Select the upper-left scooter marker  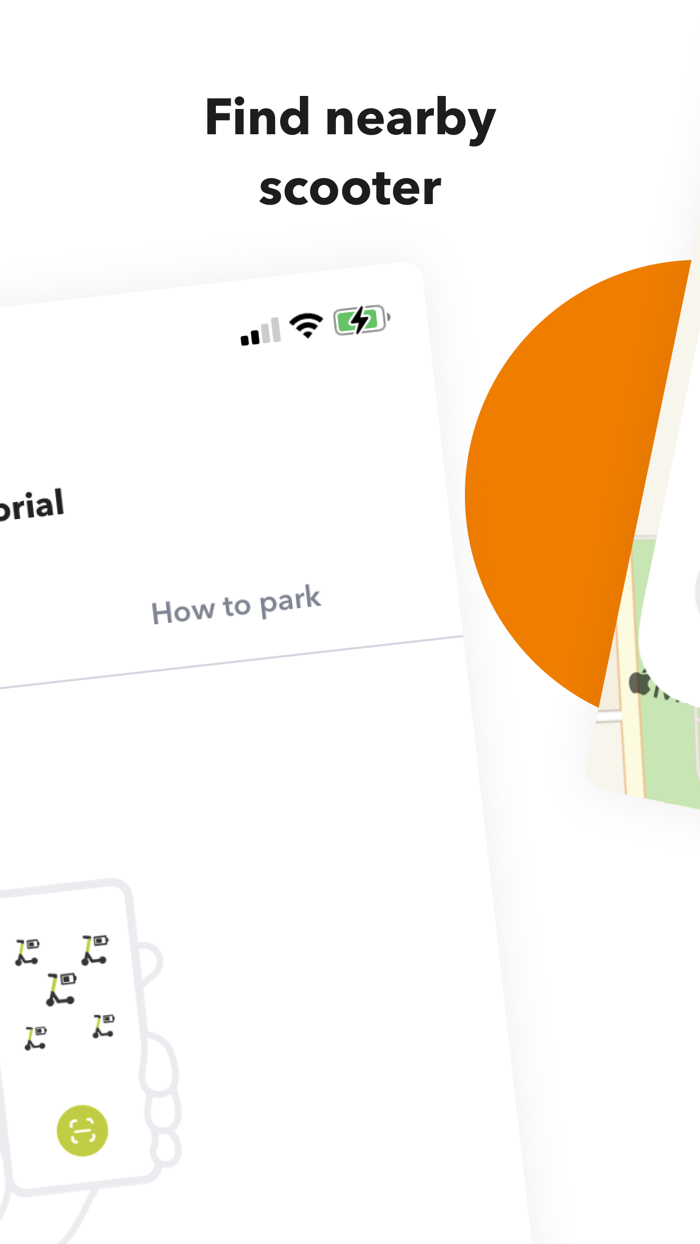pos(27,951)
